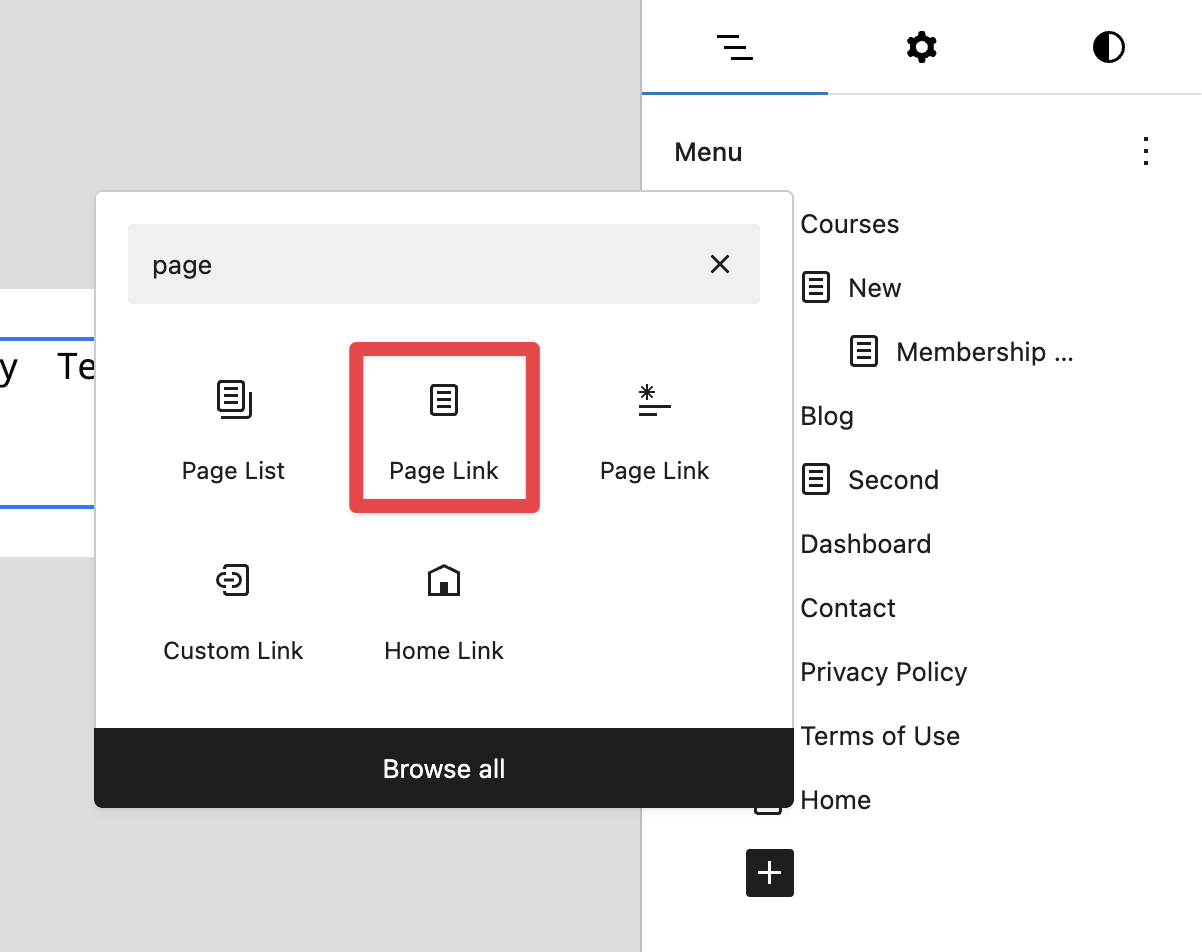1202x952 pixels.
Task: Clear the block search with X icon
Action: tap(720, 264)
